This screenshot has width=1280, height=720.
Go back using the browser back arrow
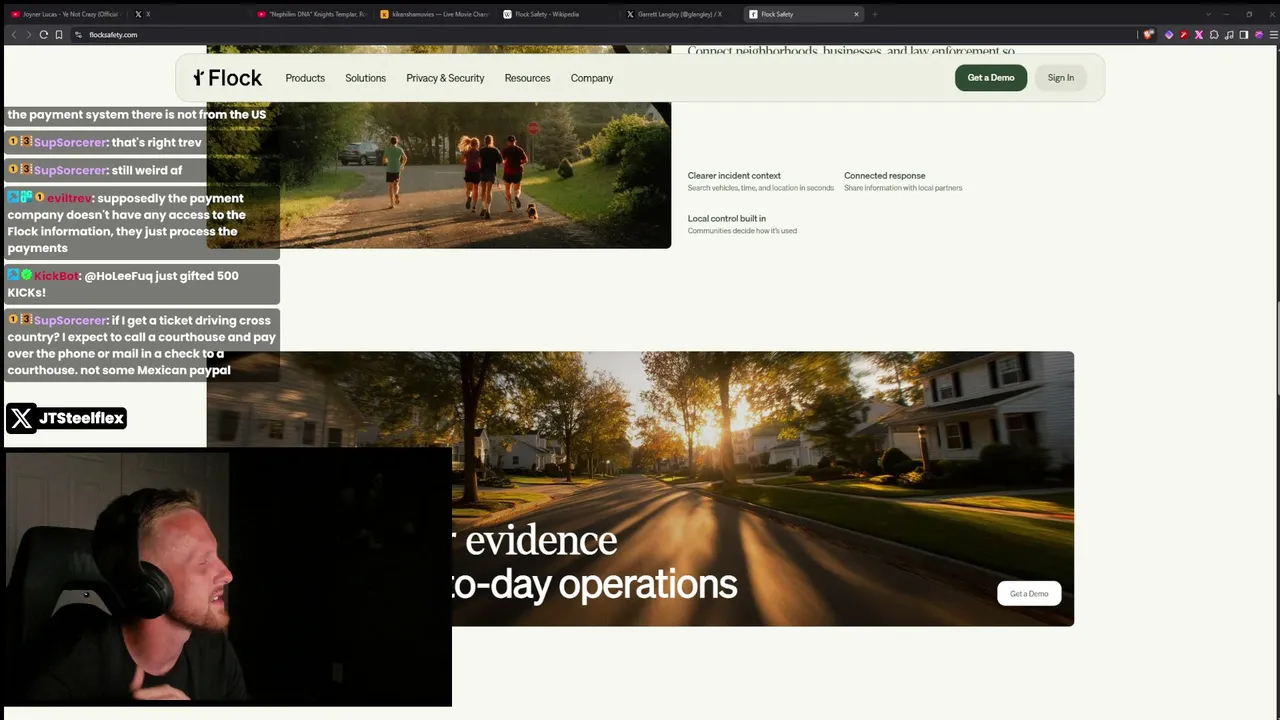coord(14,35)
